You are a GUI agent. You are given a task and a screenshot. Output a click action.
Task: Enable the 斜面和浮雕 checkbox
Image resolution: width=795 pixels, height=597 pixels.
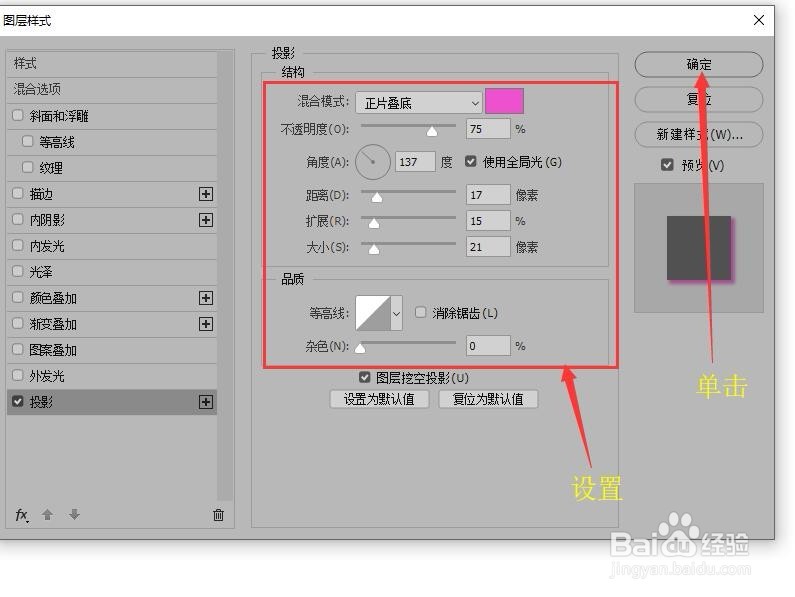point(18,116)
